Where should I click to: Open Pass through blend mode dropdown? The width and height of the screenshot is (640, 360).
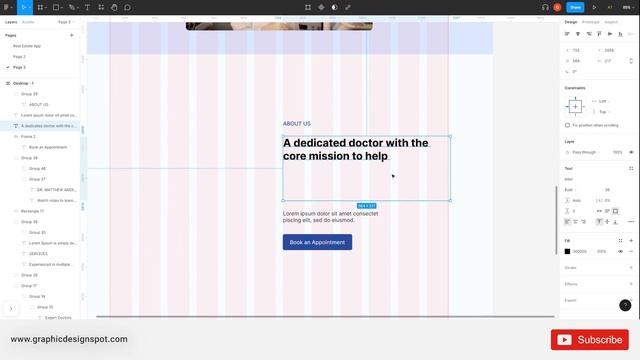point(586,152)
